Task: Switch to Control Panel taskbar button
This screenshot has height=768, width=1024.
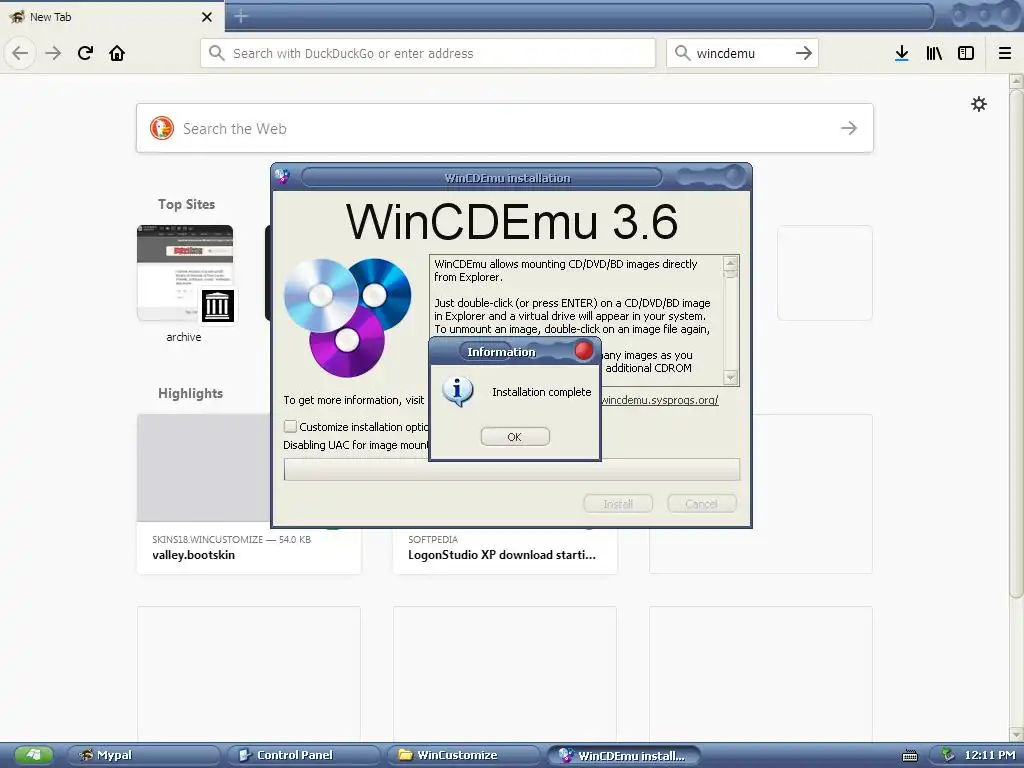Action: [x=303, y=756]
